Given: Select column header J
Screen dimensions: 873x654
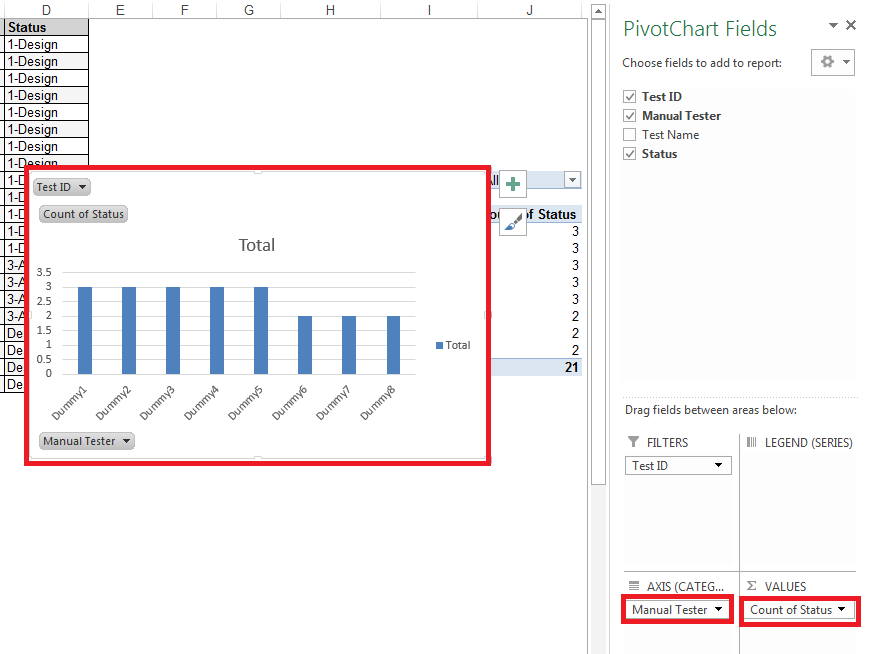Looking at the screenshot, I should 529,9.
